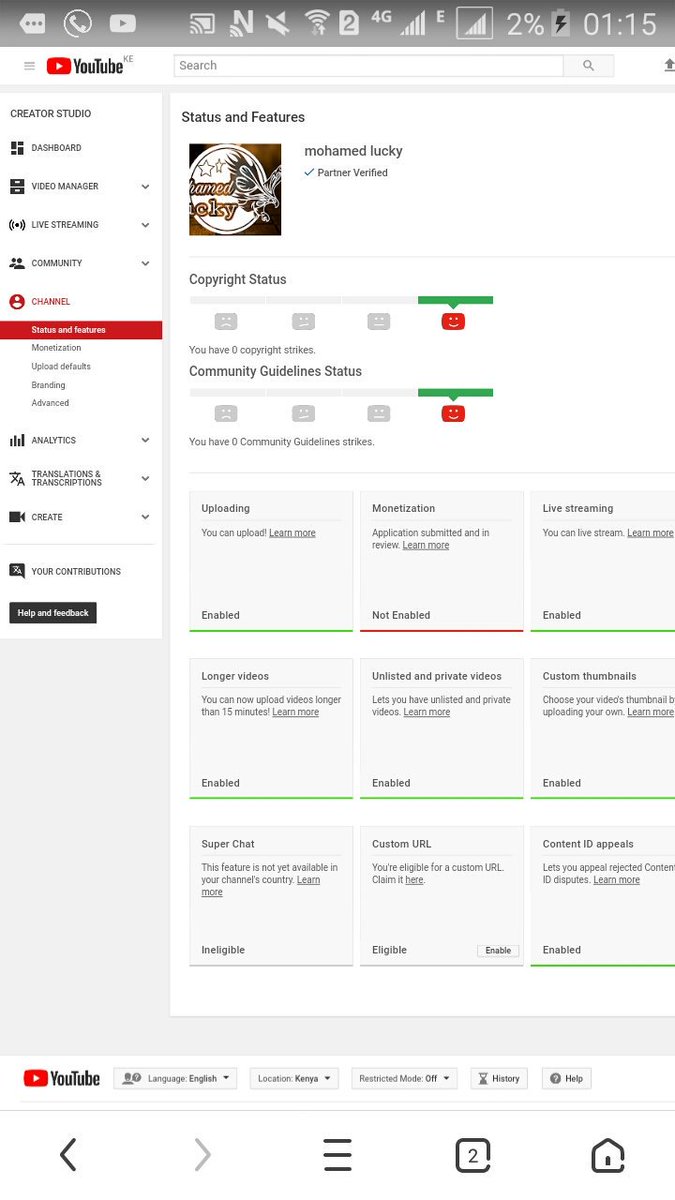Image resolution: width=675 pixels, height=1200 pixels.
Task: Open the browser menu icon
Action: (338, 1155)
